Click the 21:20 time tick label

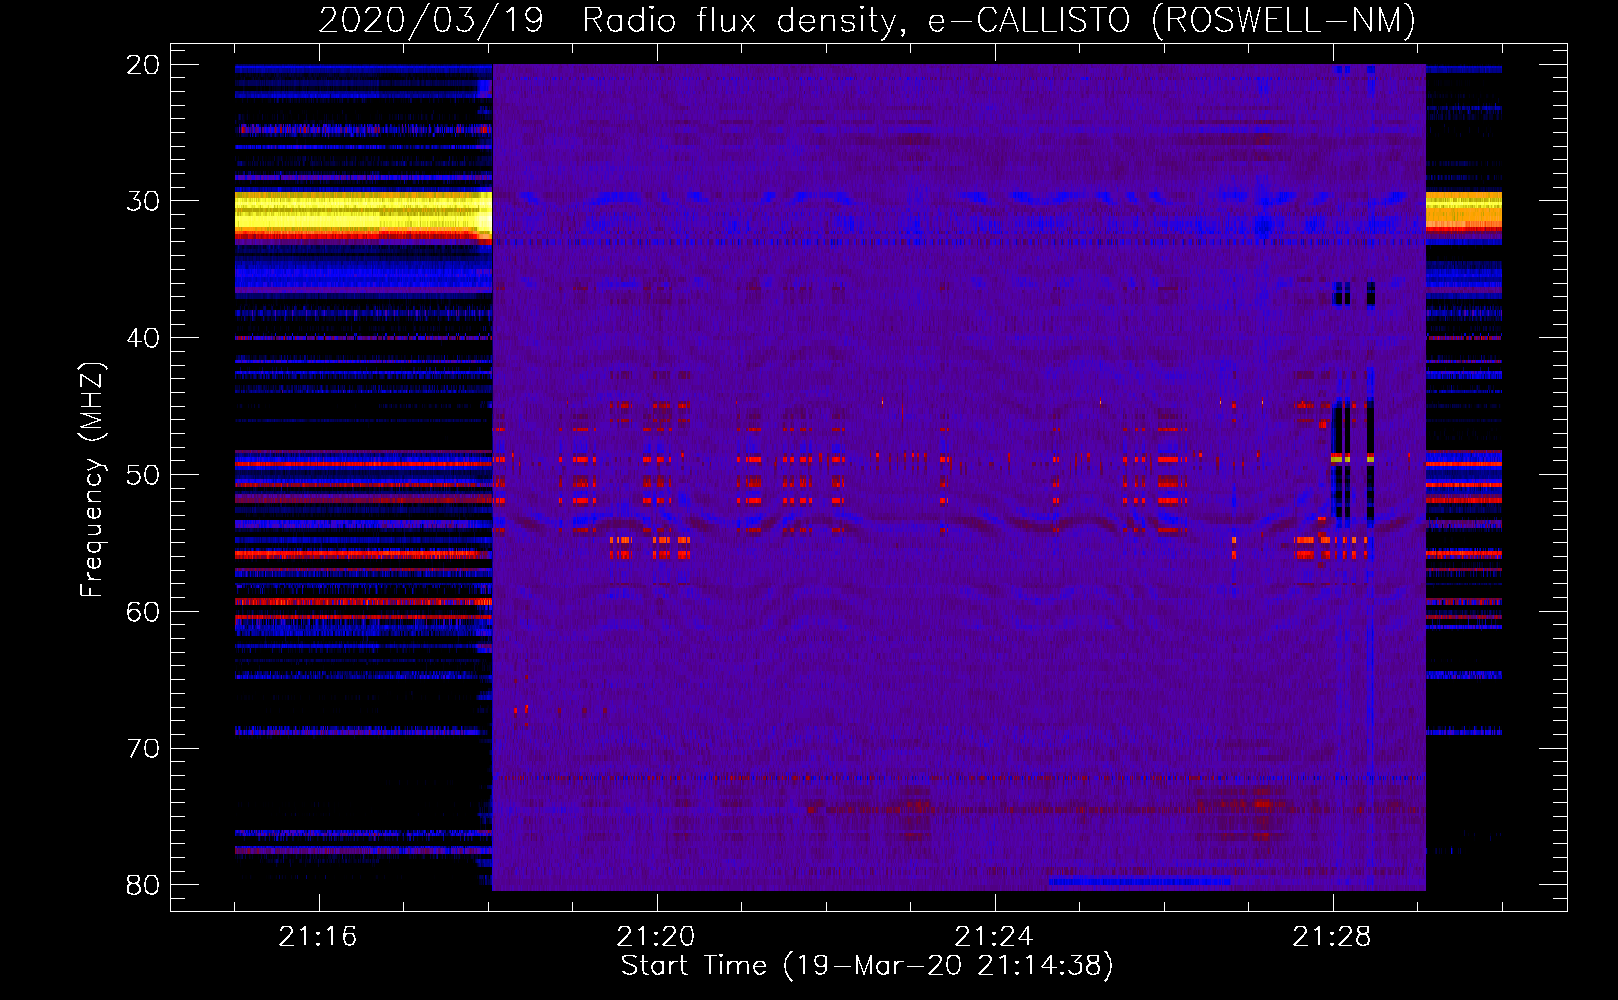point(656,937)
